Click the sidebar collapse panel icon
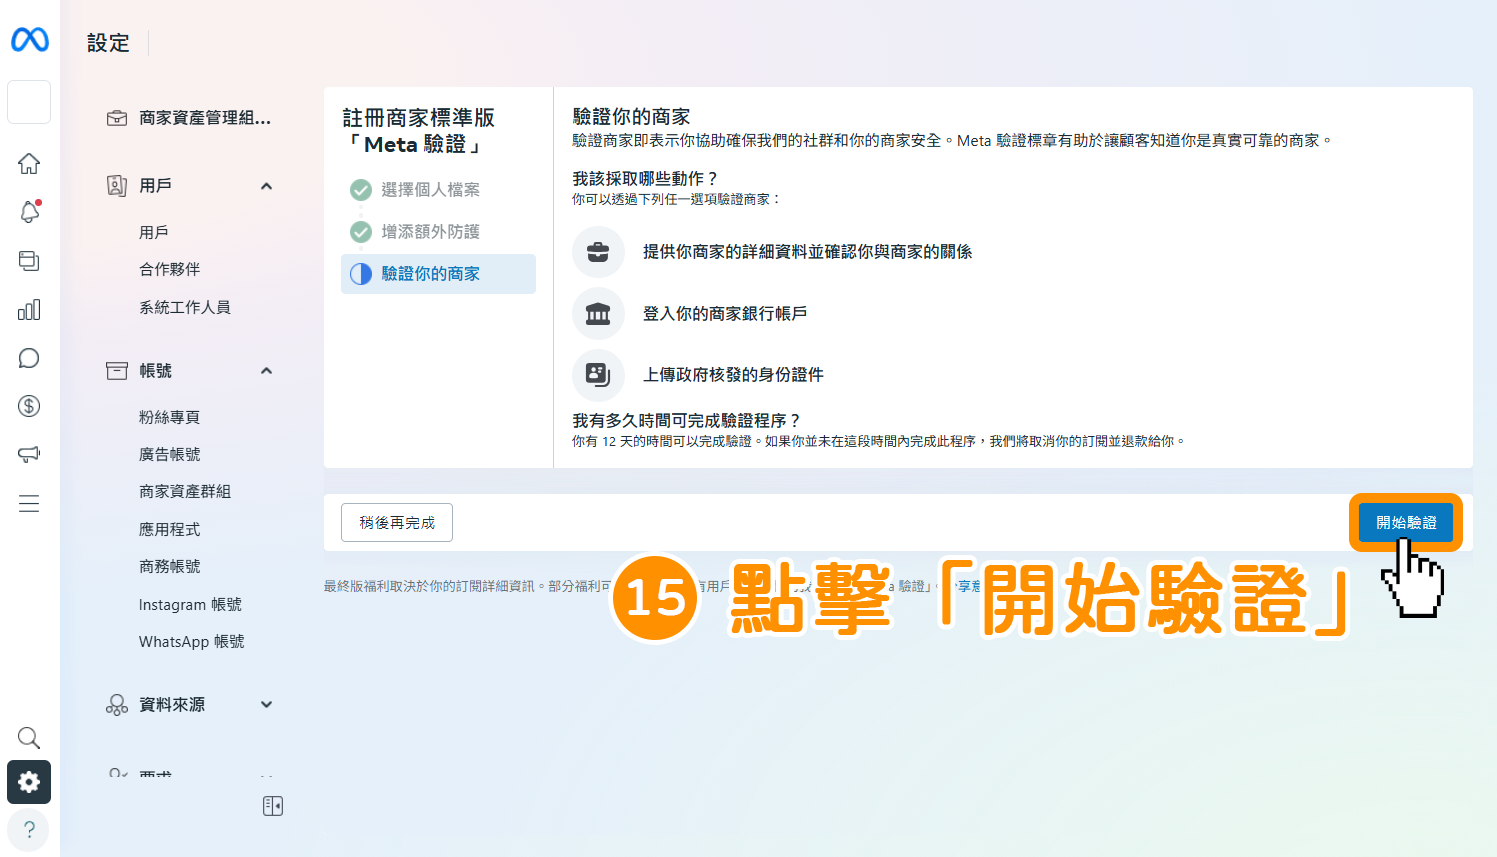The height and width of the screenshot is (857, 1497). click(273, 806)
